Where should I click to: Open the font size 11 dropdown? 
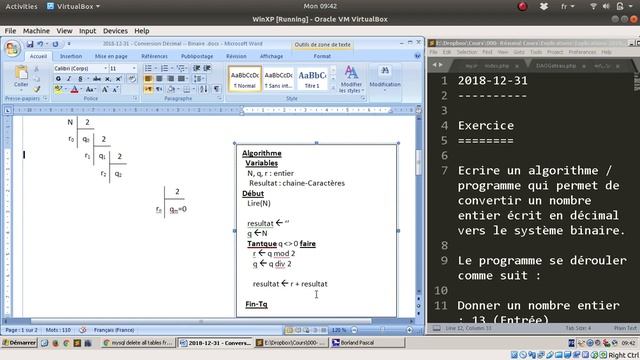click(134, 68)
